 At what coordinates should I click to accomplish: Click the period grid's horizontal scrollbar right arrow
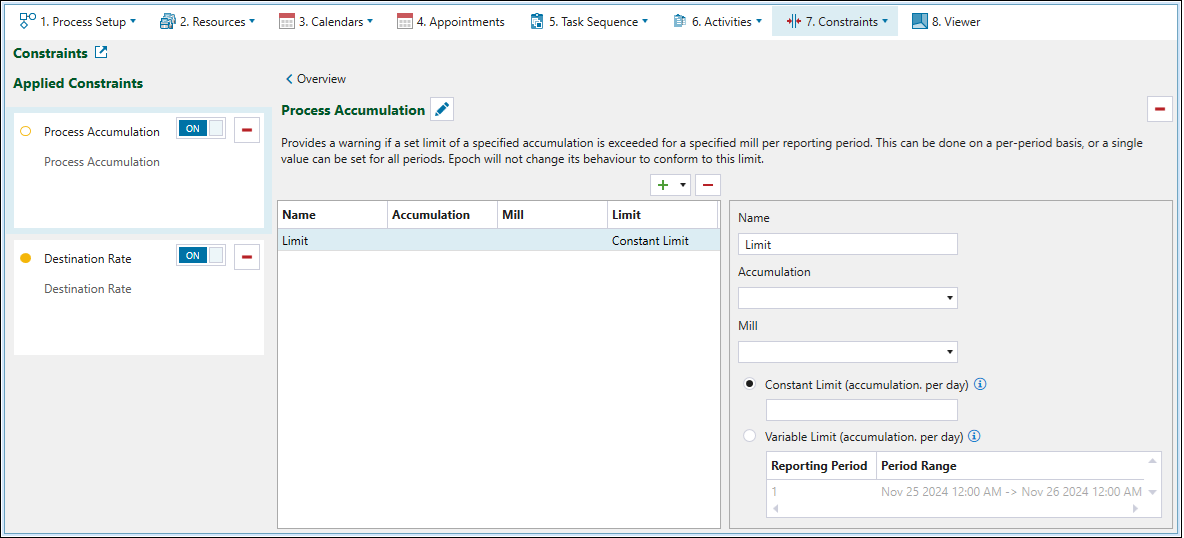[x=1137, y=509]
